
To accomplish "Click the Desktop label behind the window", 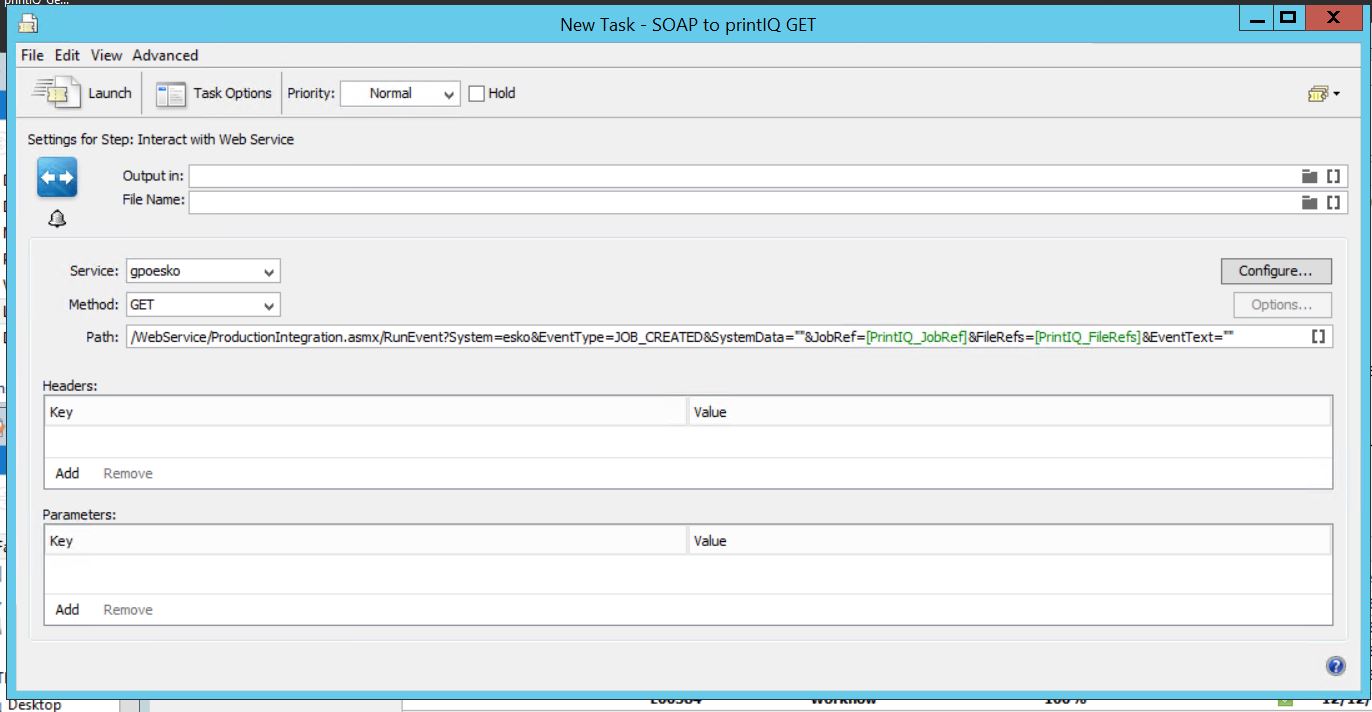I will (x=35, y=704).
